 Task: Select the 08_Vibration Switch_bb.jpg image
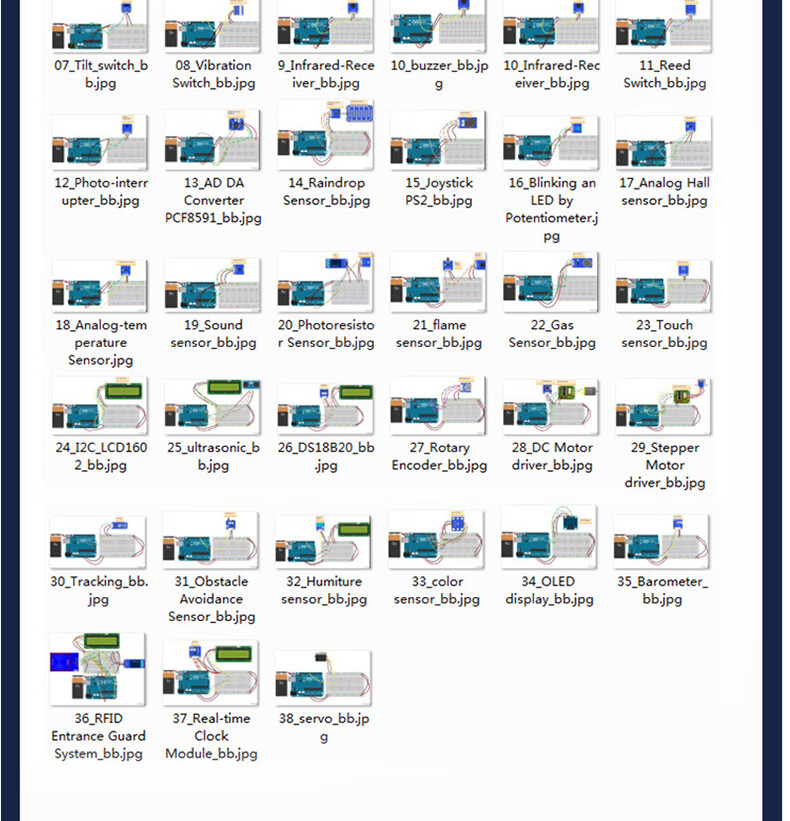pyautogui.click(x=213, y=26)
